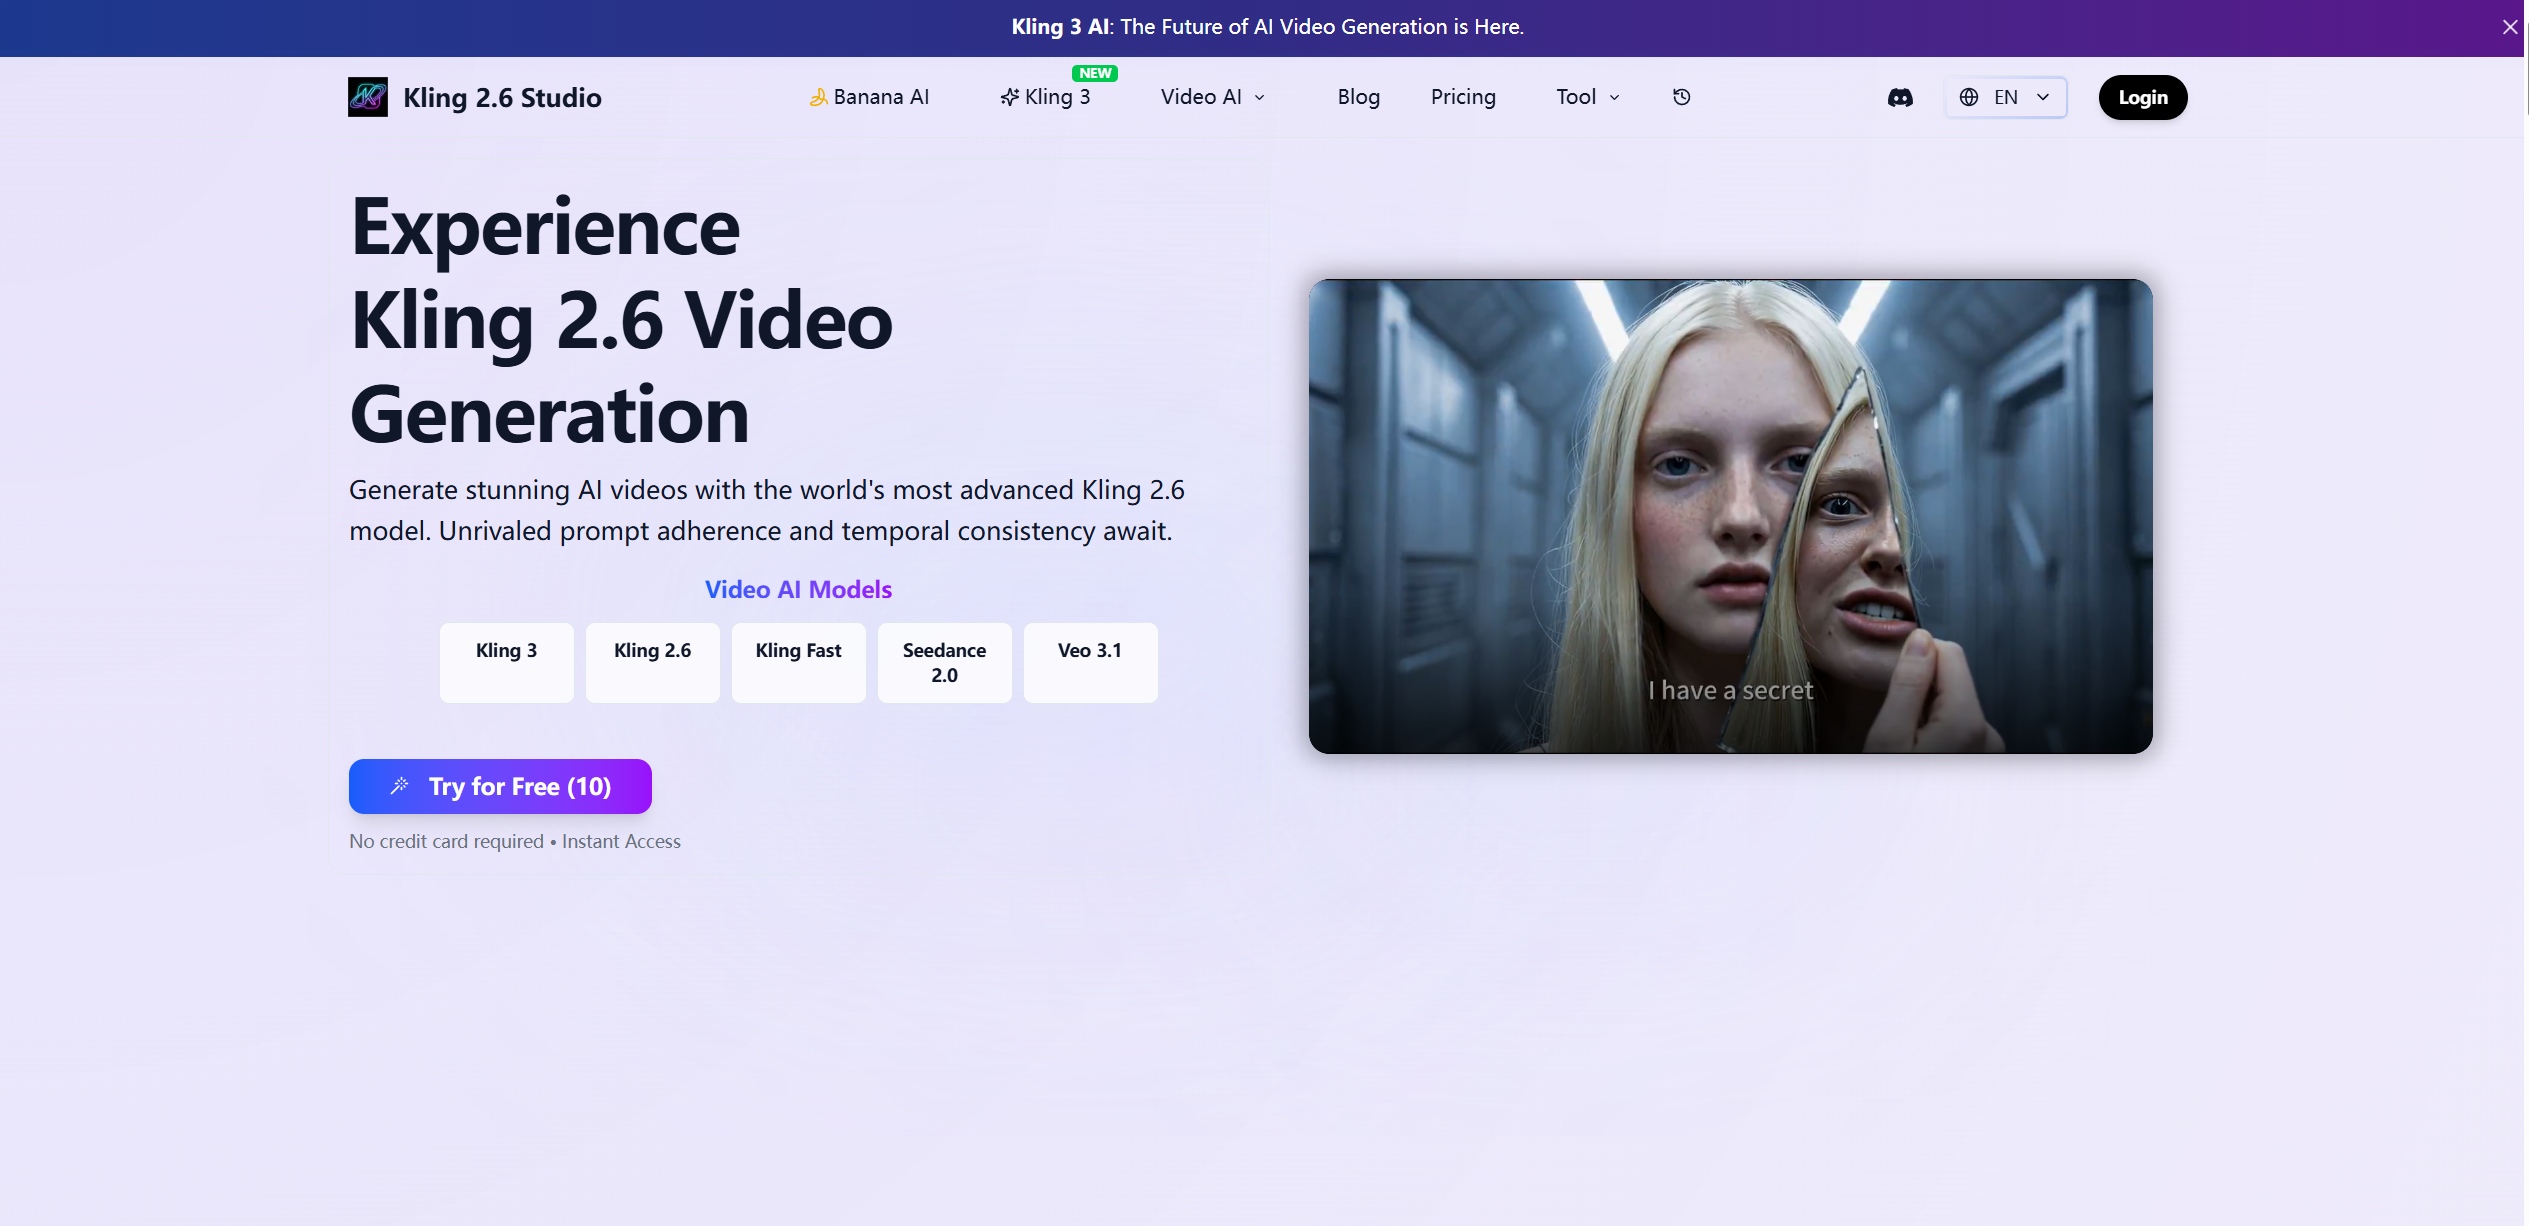Click the 'No credit card required • Instant Access' text
Viewport: 2529px width, 1226px height.
click(x=515, y=841)
